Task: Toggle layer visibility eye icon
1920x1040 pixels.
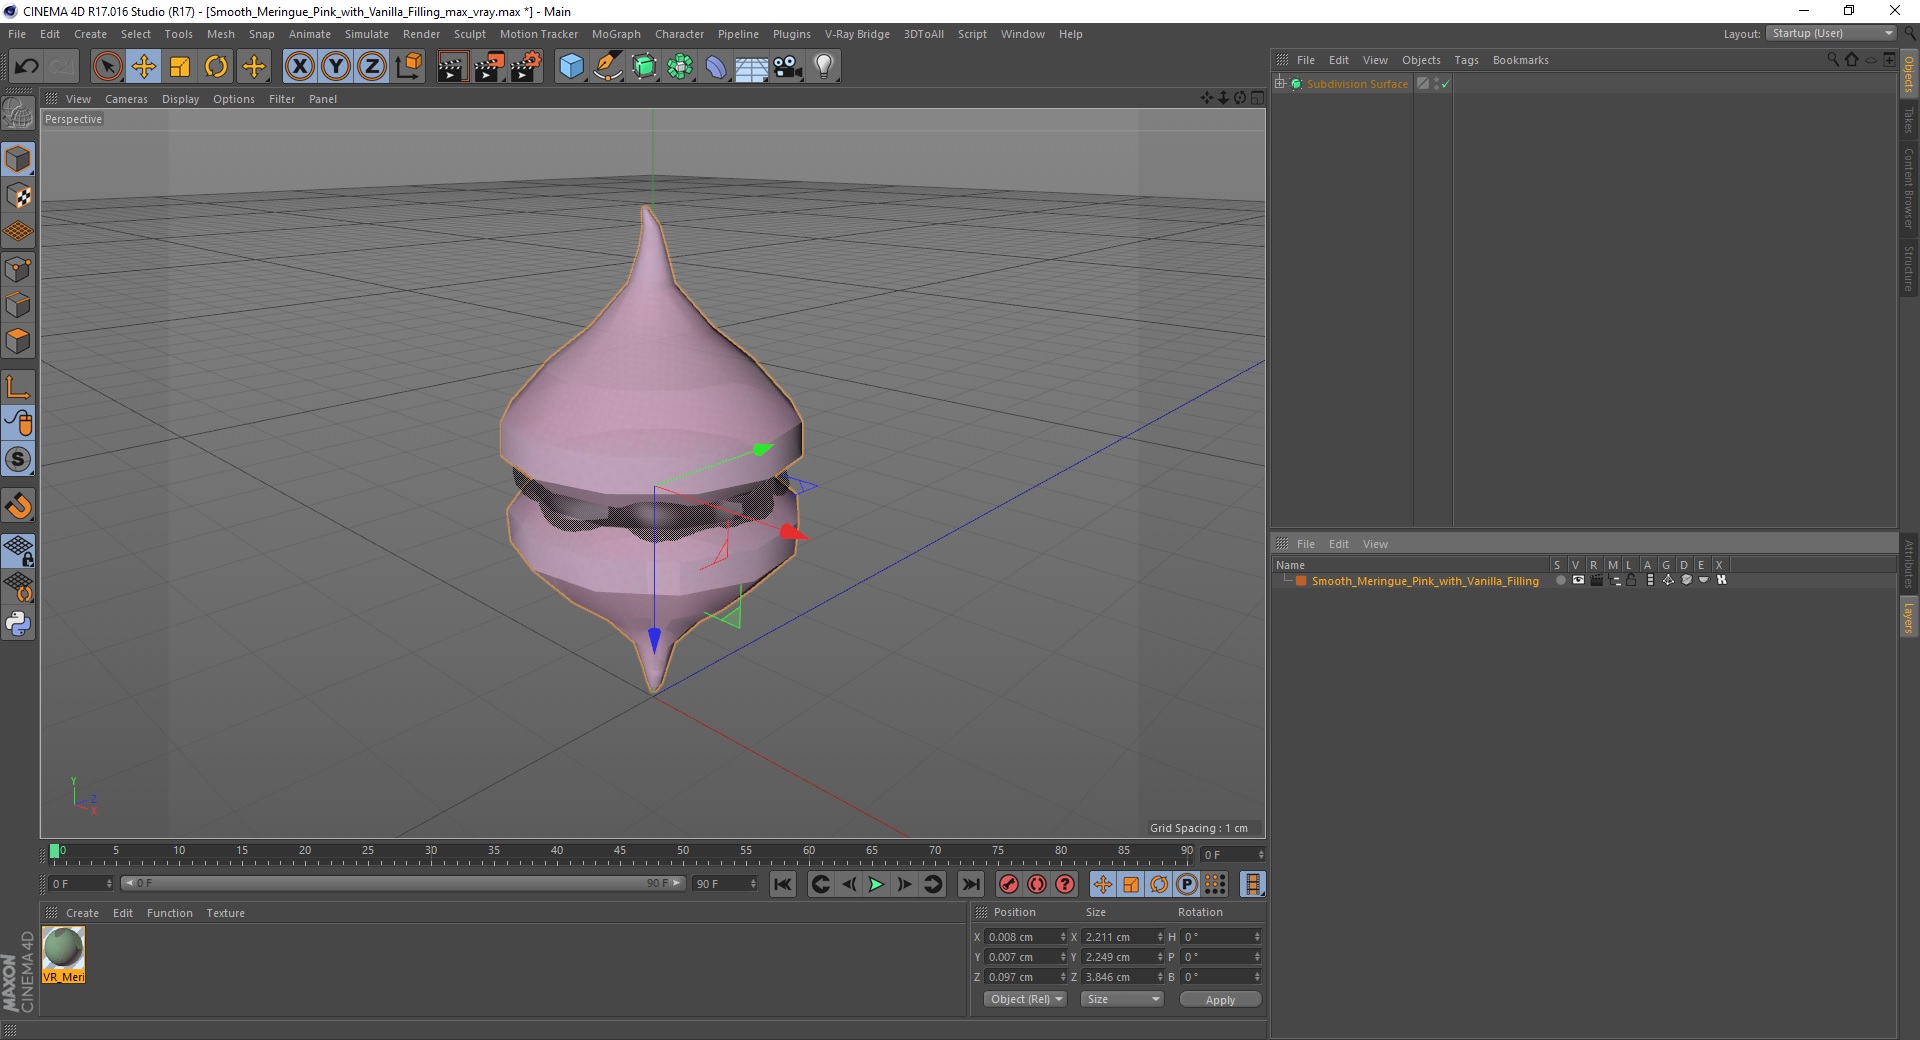Action: tap(1578, 580)
